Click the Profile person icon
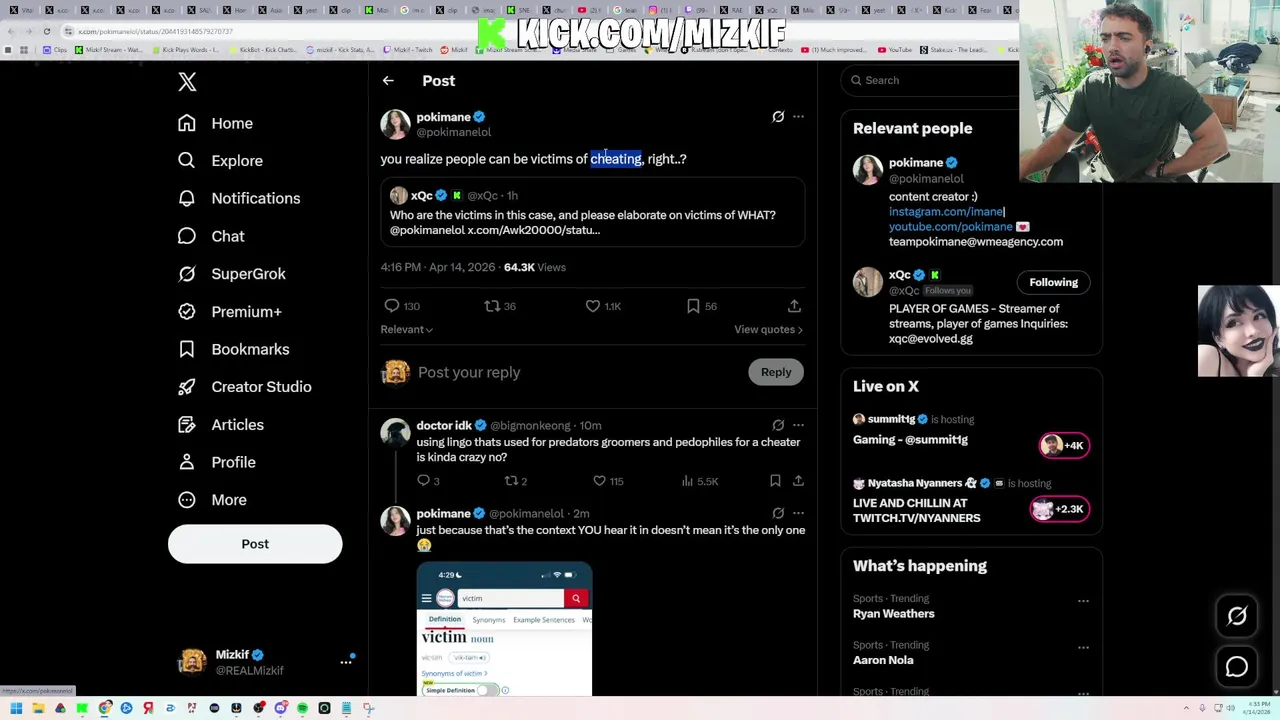 [x=187, y=462]
